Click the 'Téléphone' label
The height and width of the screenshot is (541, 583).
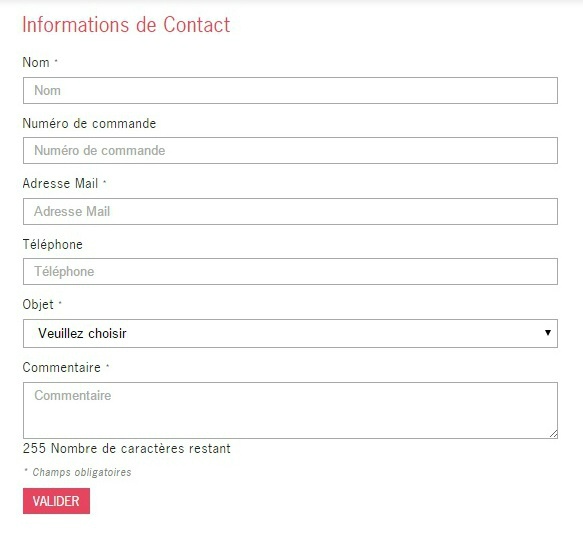(x=52, y=244)
